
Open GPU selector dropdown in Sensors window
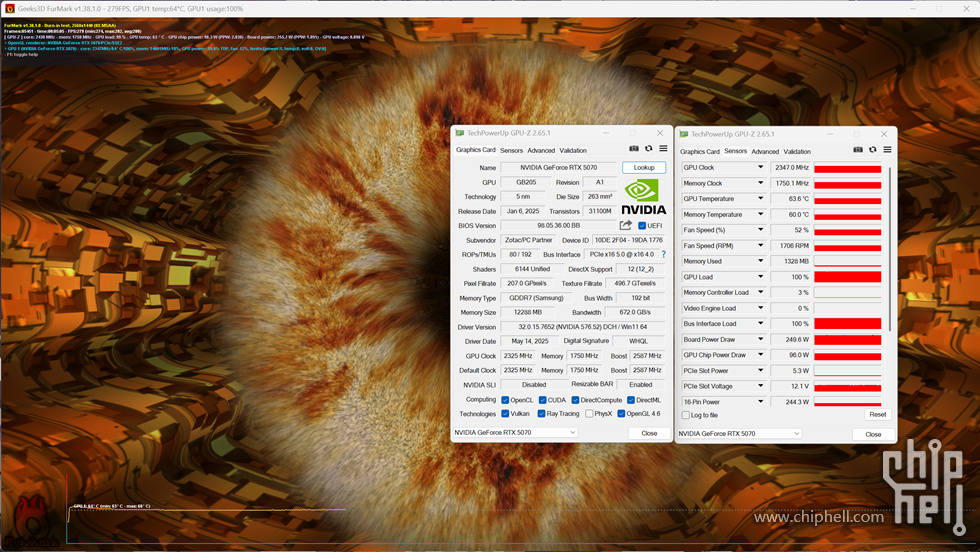tap(739, 433)
